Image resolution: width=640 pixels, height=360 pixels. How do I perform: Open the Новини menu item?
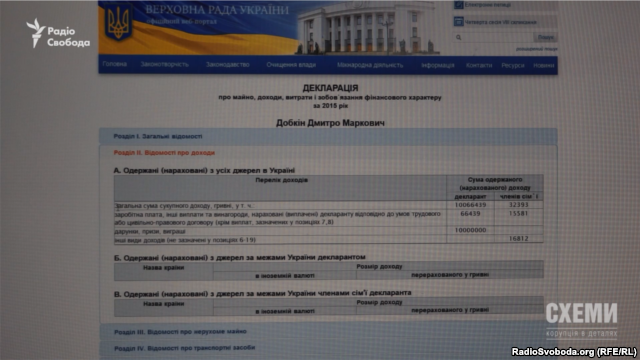pyautogui.click(x=543, y=65)
